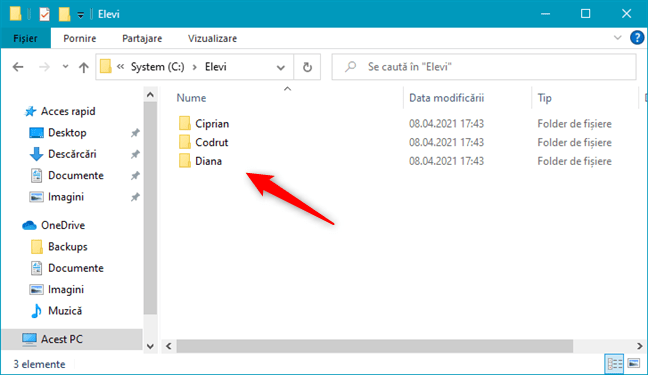648x375 pixels.
Task: Click the horizontal scrollbar thumb in file list
Action: pos(374,346)
